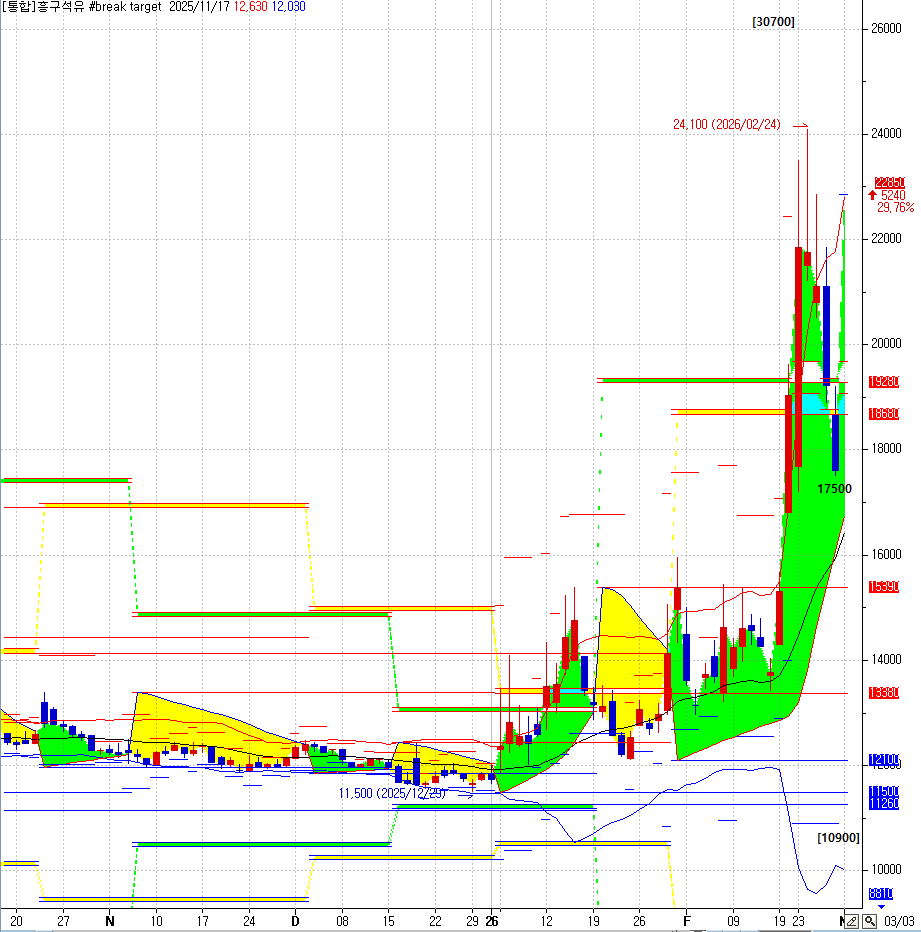Select the blue 8810 price tag

[881, 894]
